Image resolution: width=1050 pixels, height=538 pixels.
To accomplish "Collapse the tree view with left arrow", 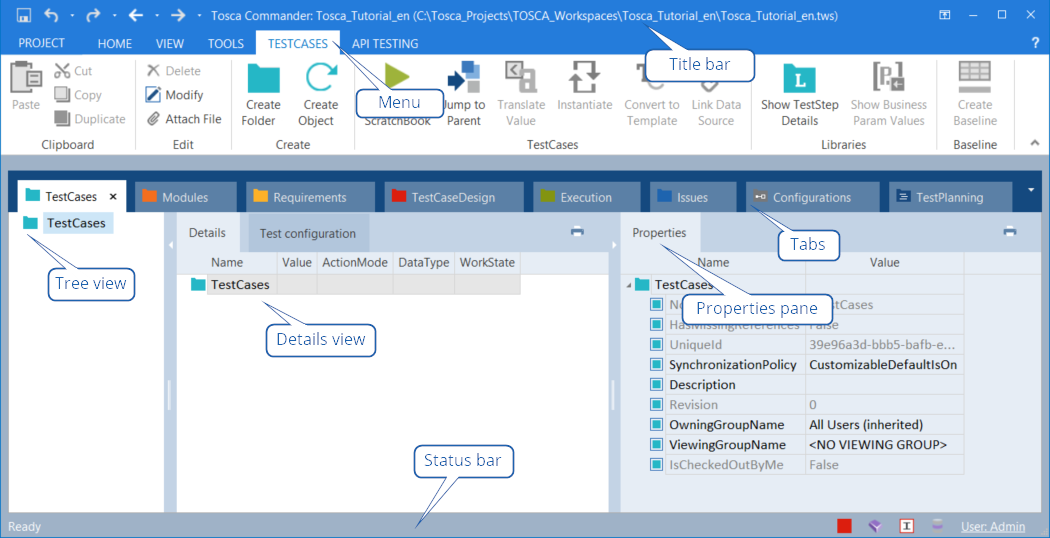I will 171,245.
